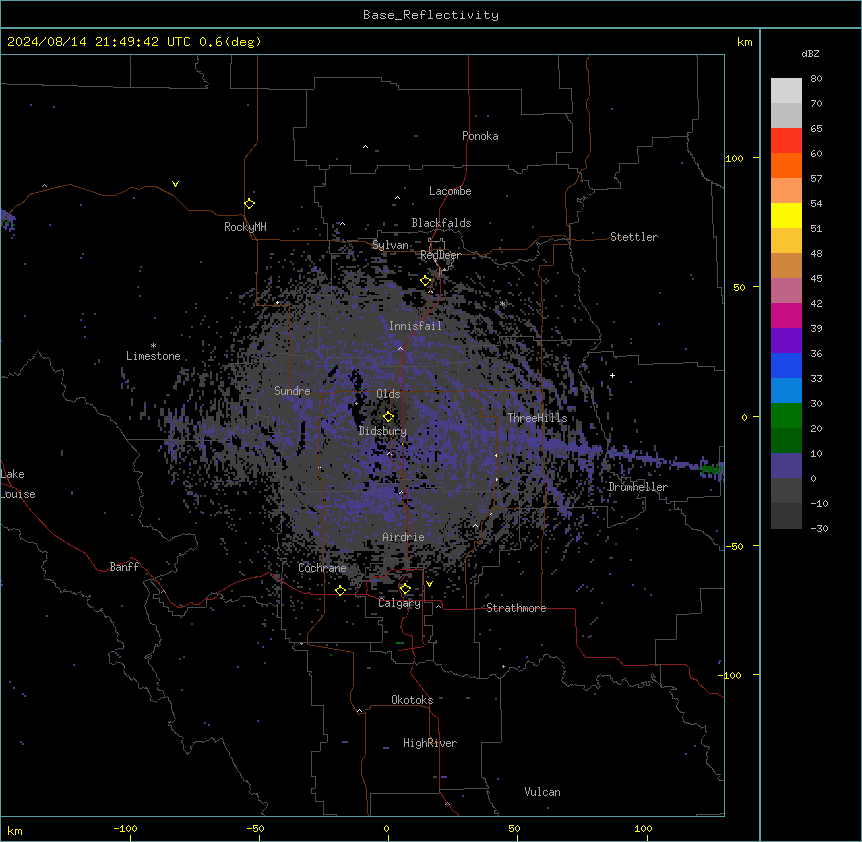Viewport: 862px width, 842px height.
Task: Click the -30 value in the dBZ legend
Action: tap(819, 528)
